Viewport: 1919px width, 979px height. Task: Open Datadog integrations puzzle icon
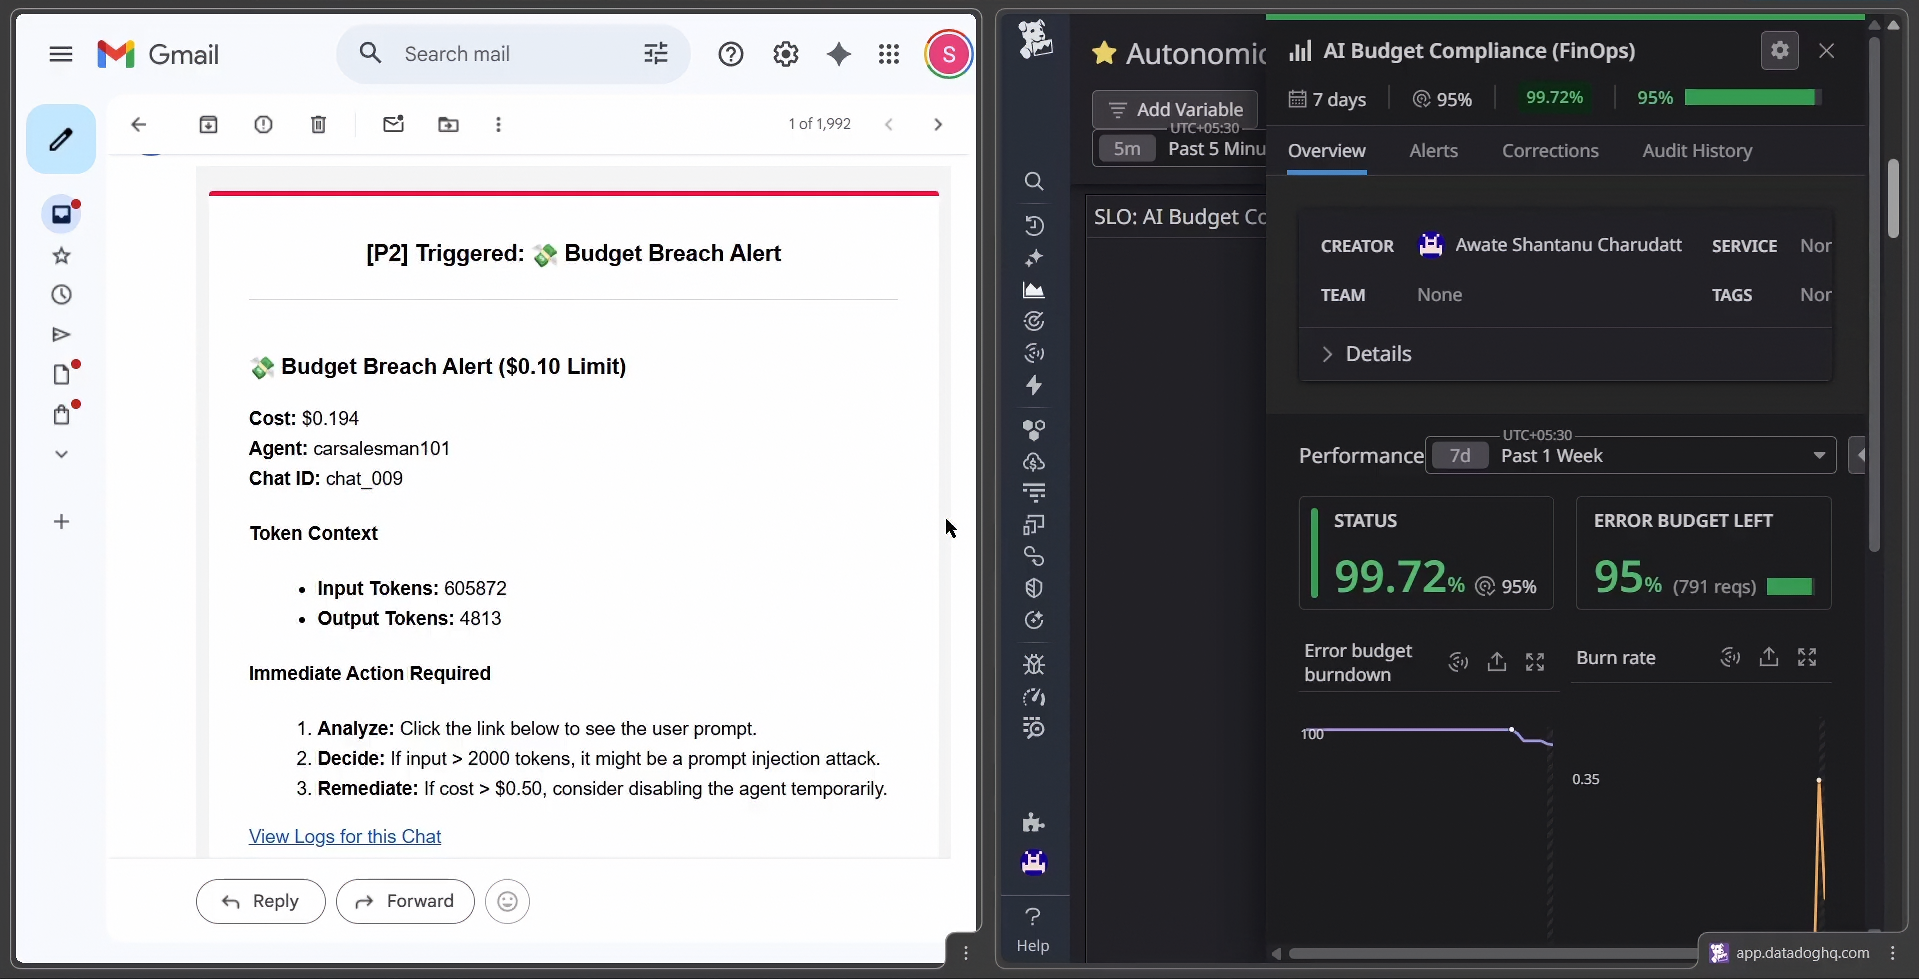[x=1034, y=822]
